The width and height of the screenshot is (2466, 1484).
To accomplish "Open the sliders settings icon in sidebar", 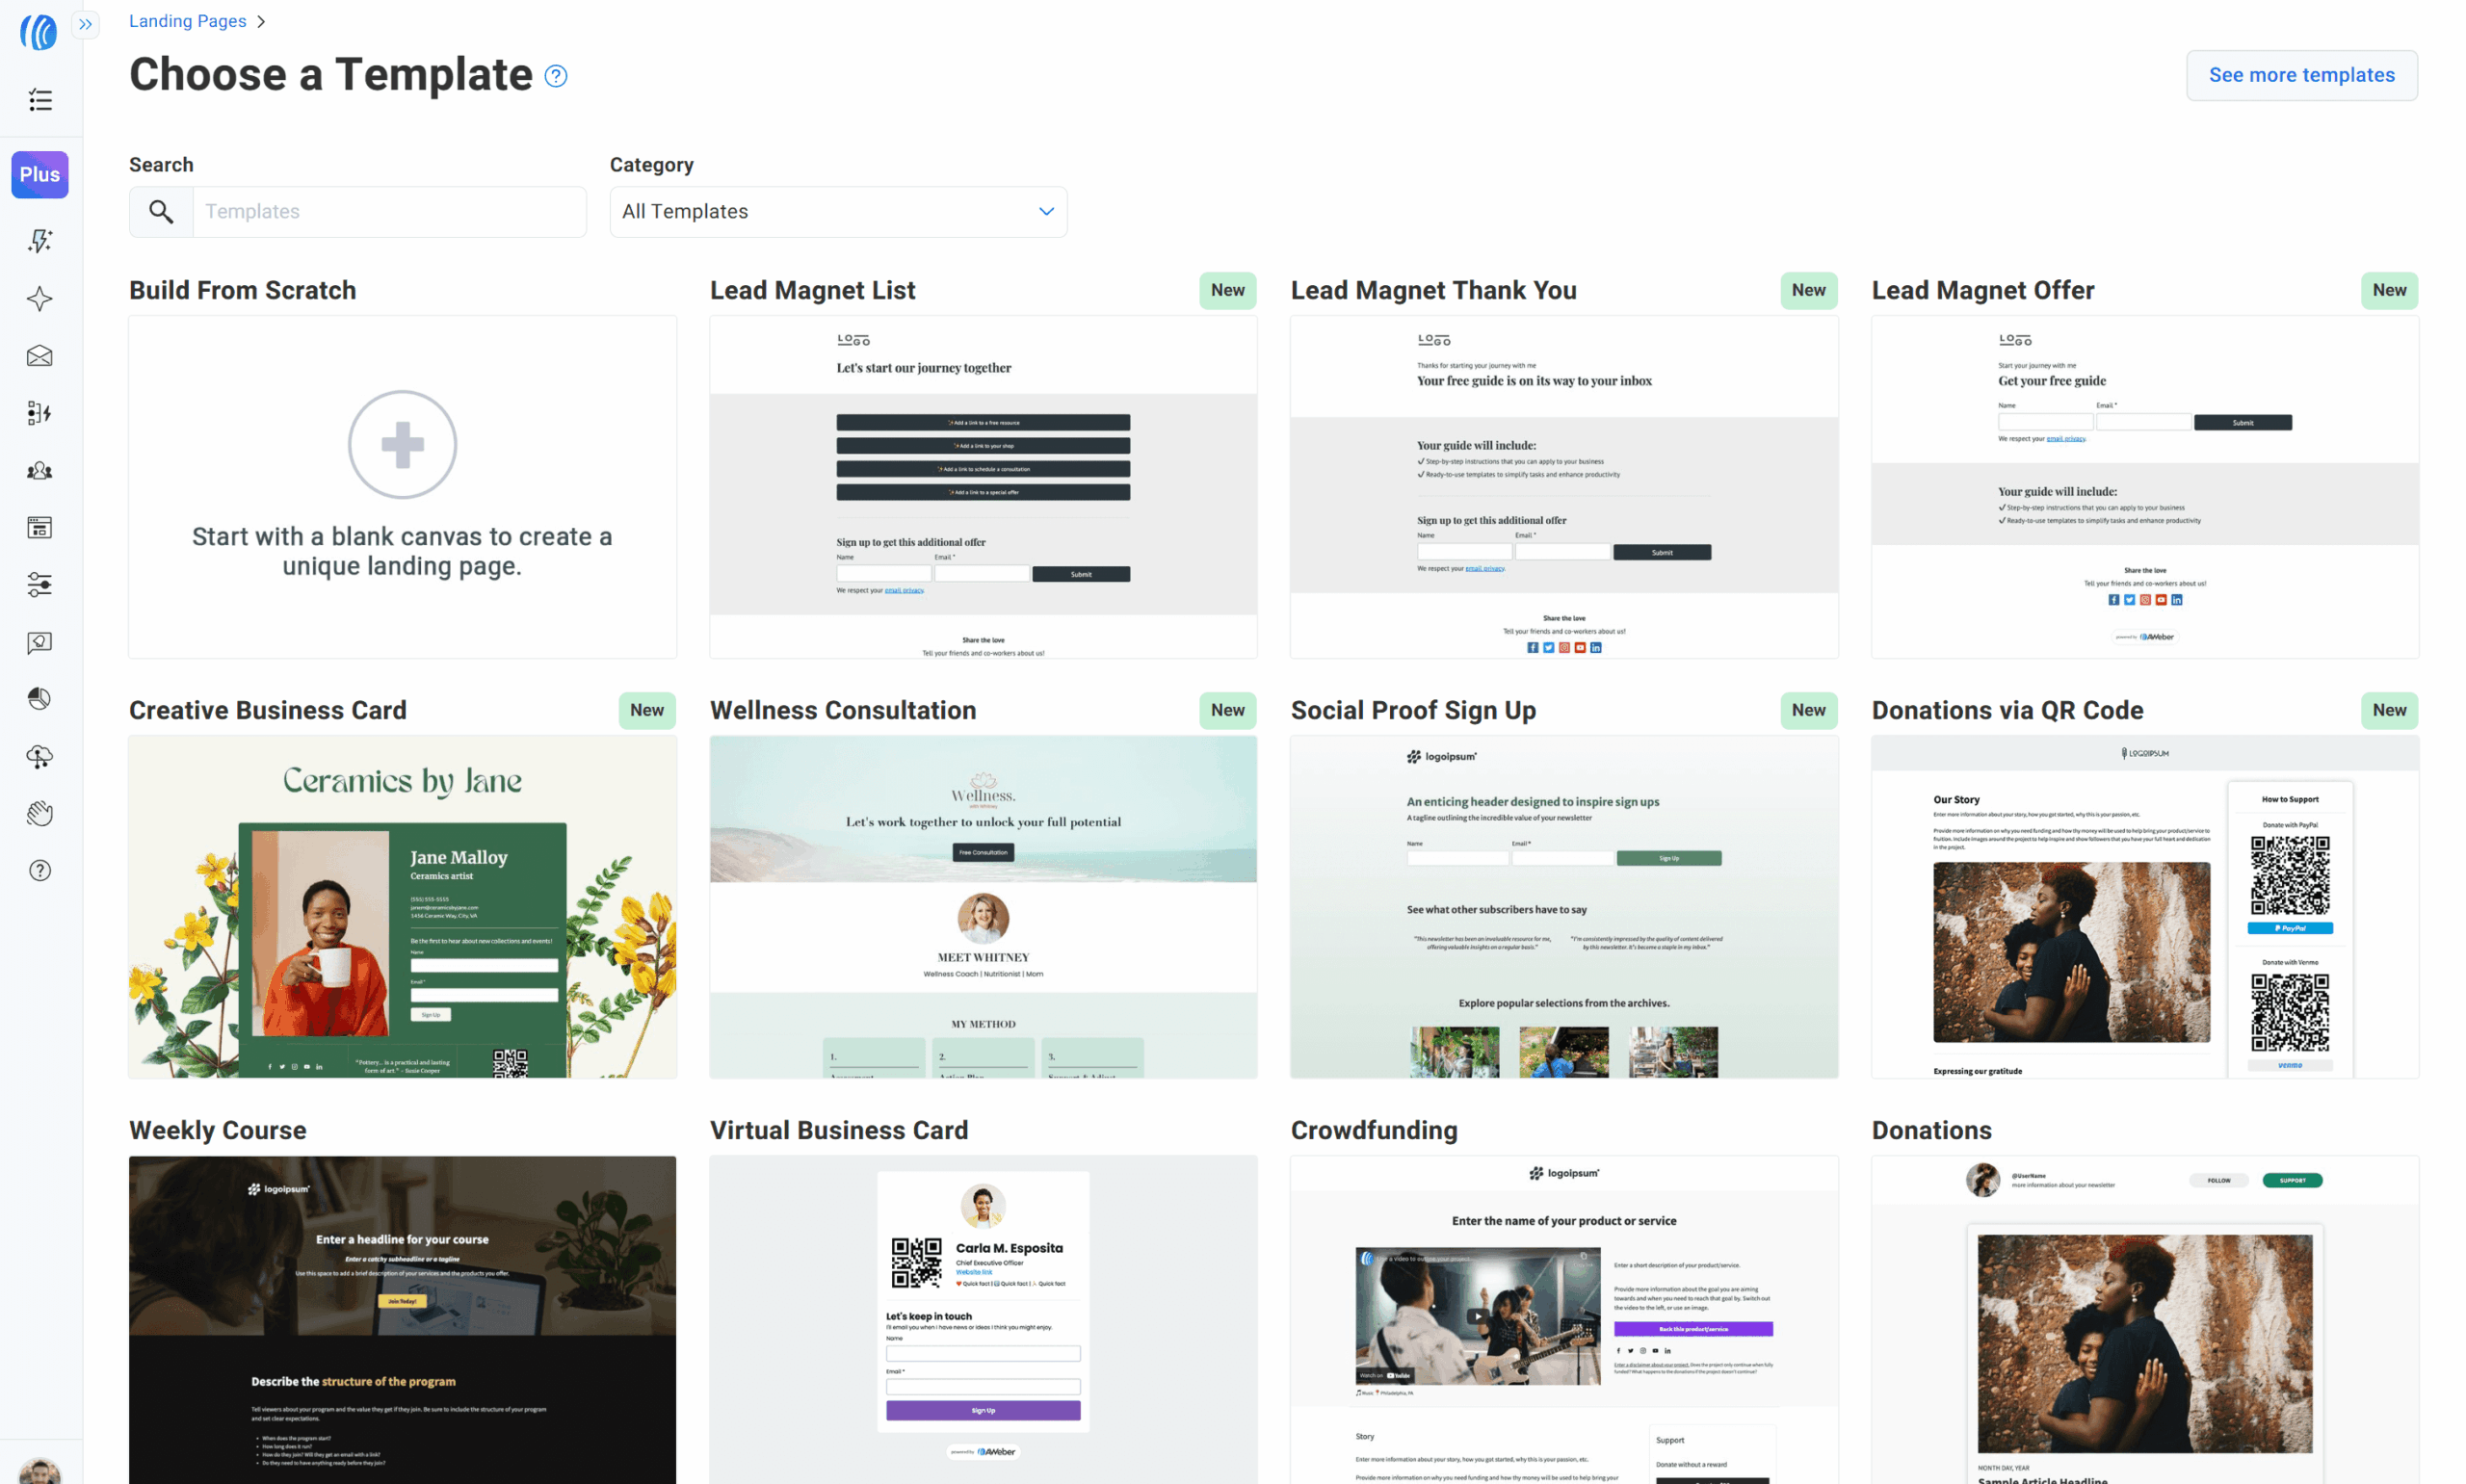I will [x=40, y=585].
